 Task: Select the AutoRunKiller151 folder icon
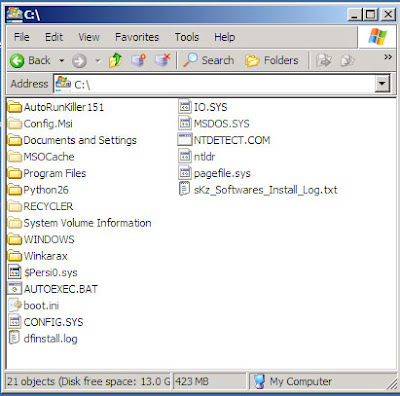[x=15, y=107]
